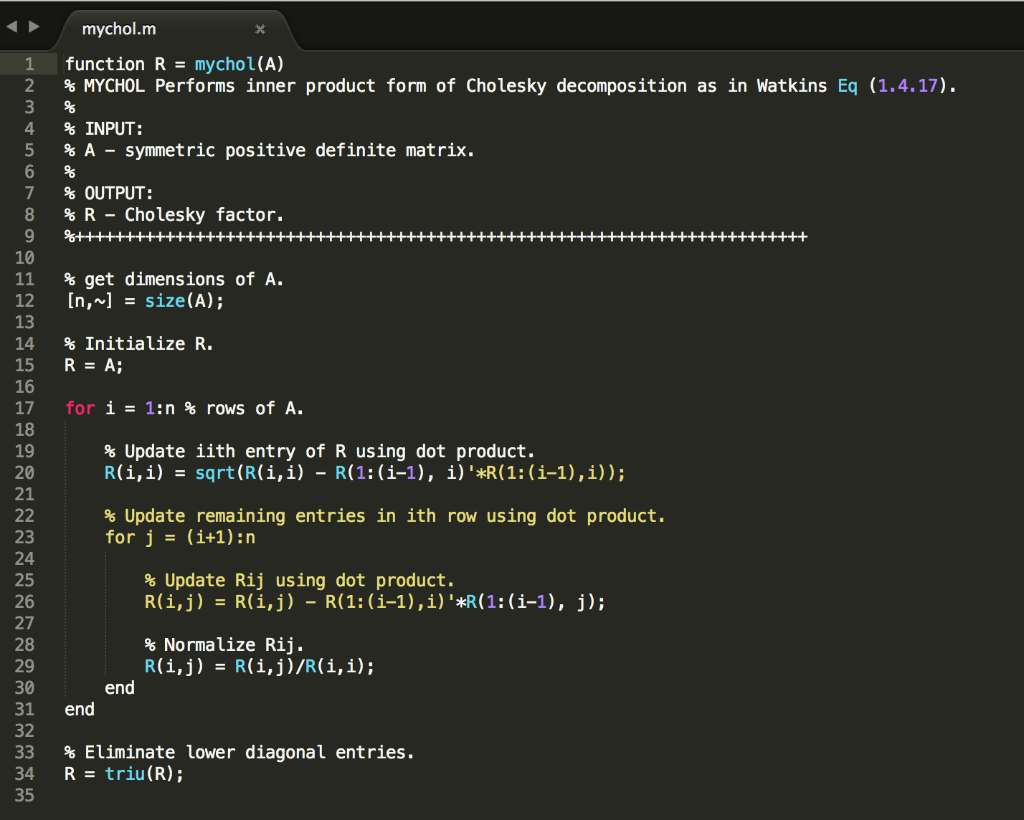Screen dimensions: 1024x820
Task: Click the for keyword on line 17
Action: pos(79,408)
